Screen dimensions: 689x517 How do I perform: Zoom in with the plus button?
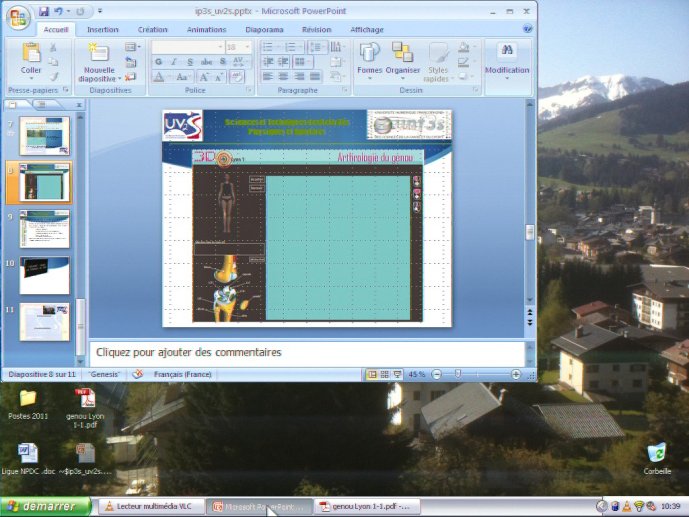click(x=516, y=374)
